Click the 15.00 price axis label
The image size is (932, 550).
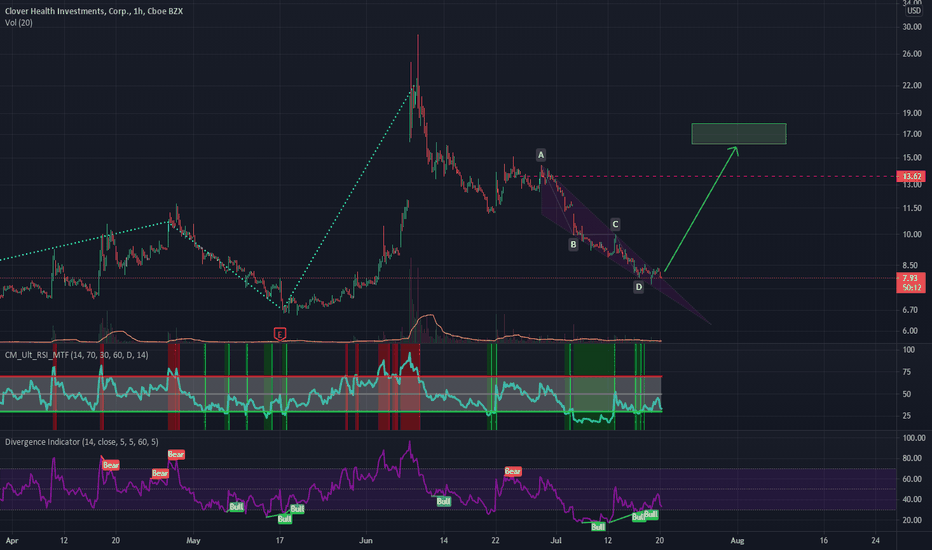(x=912, y=158)
